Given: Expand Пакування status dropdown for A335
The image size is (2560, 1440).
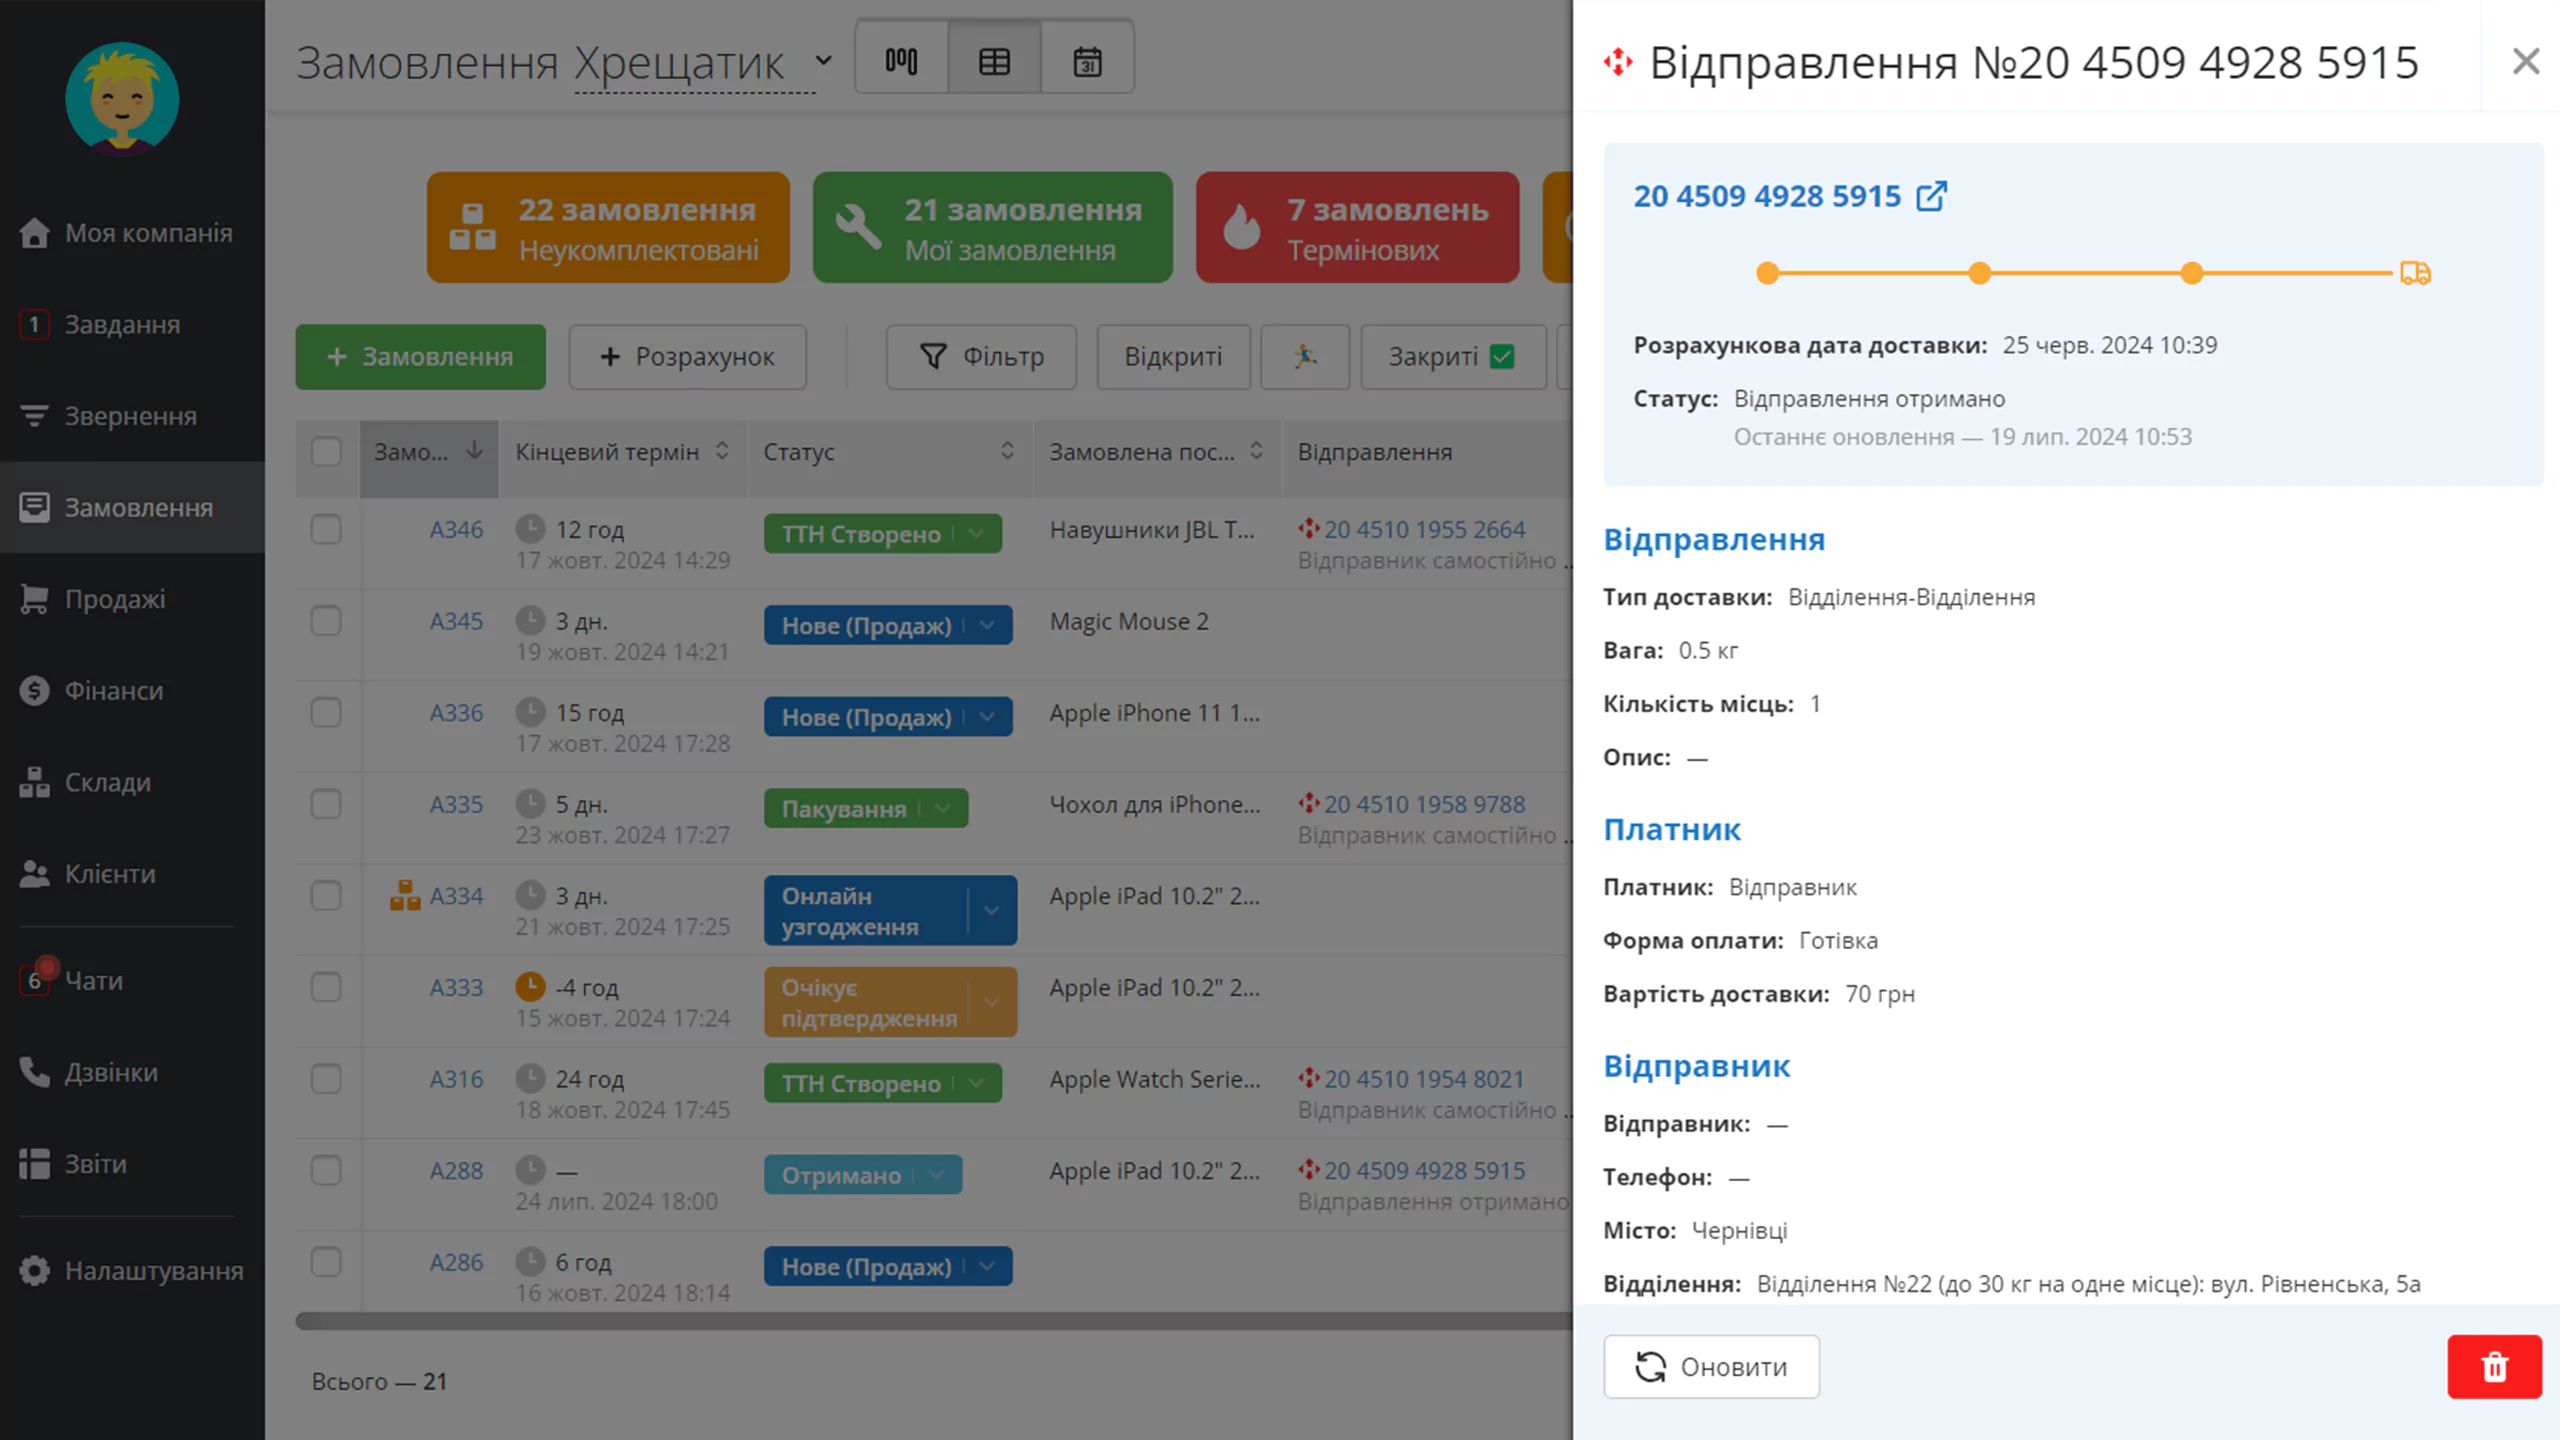Looking at the screenshot, I should 943,808.
